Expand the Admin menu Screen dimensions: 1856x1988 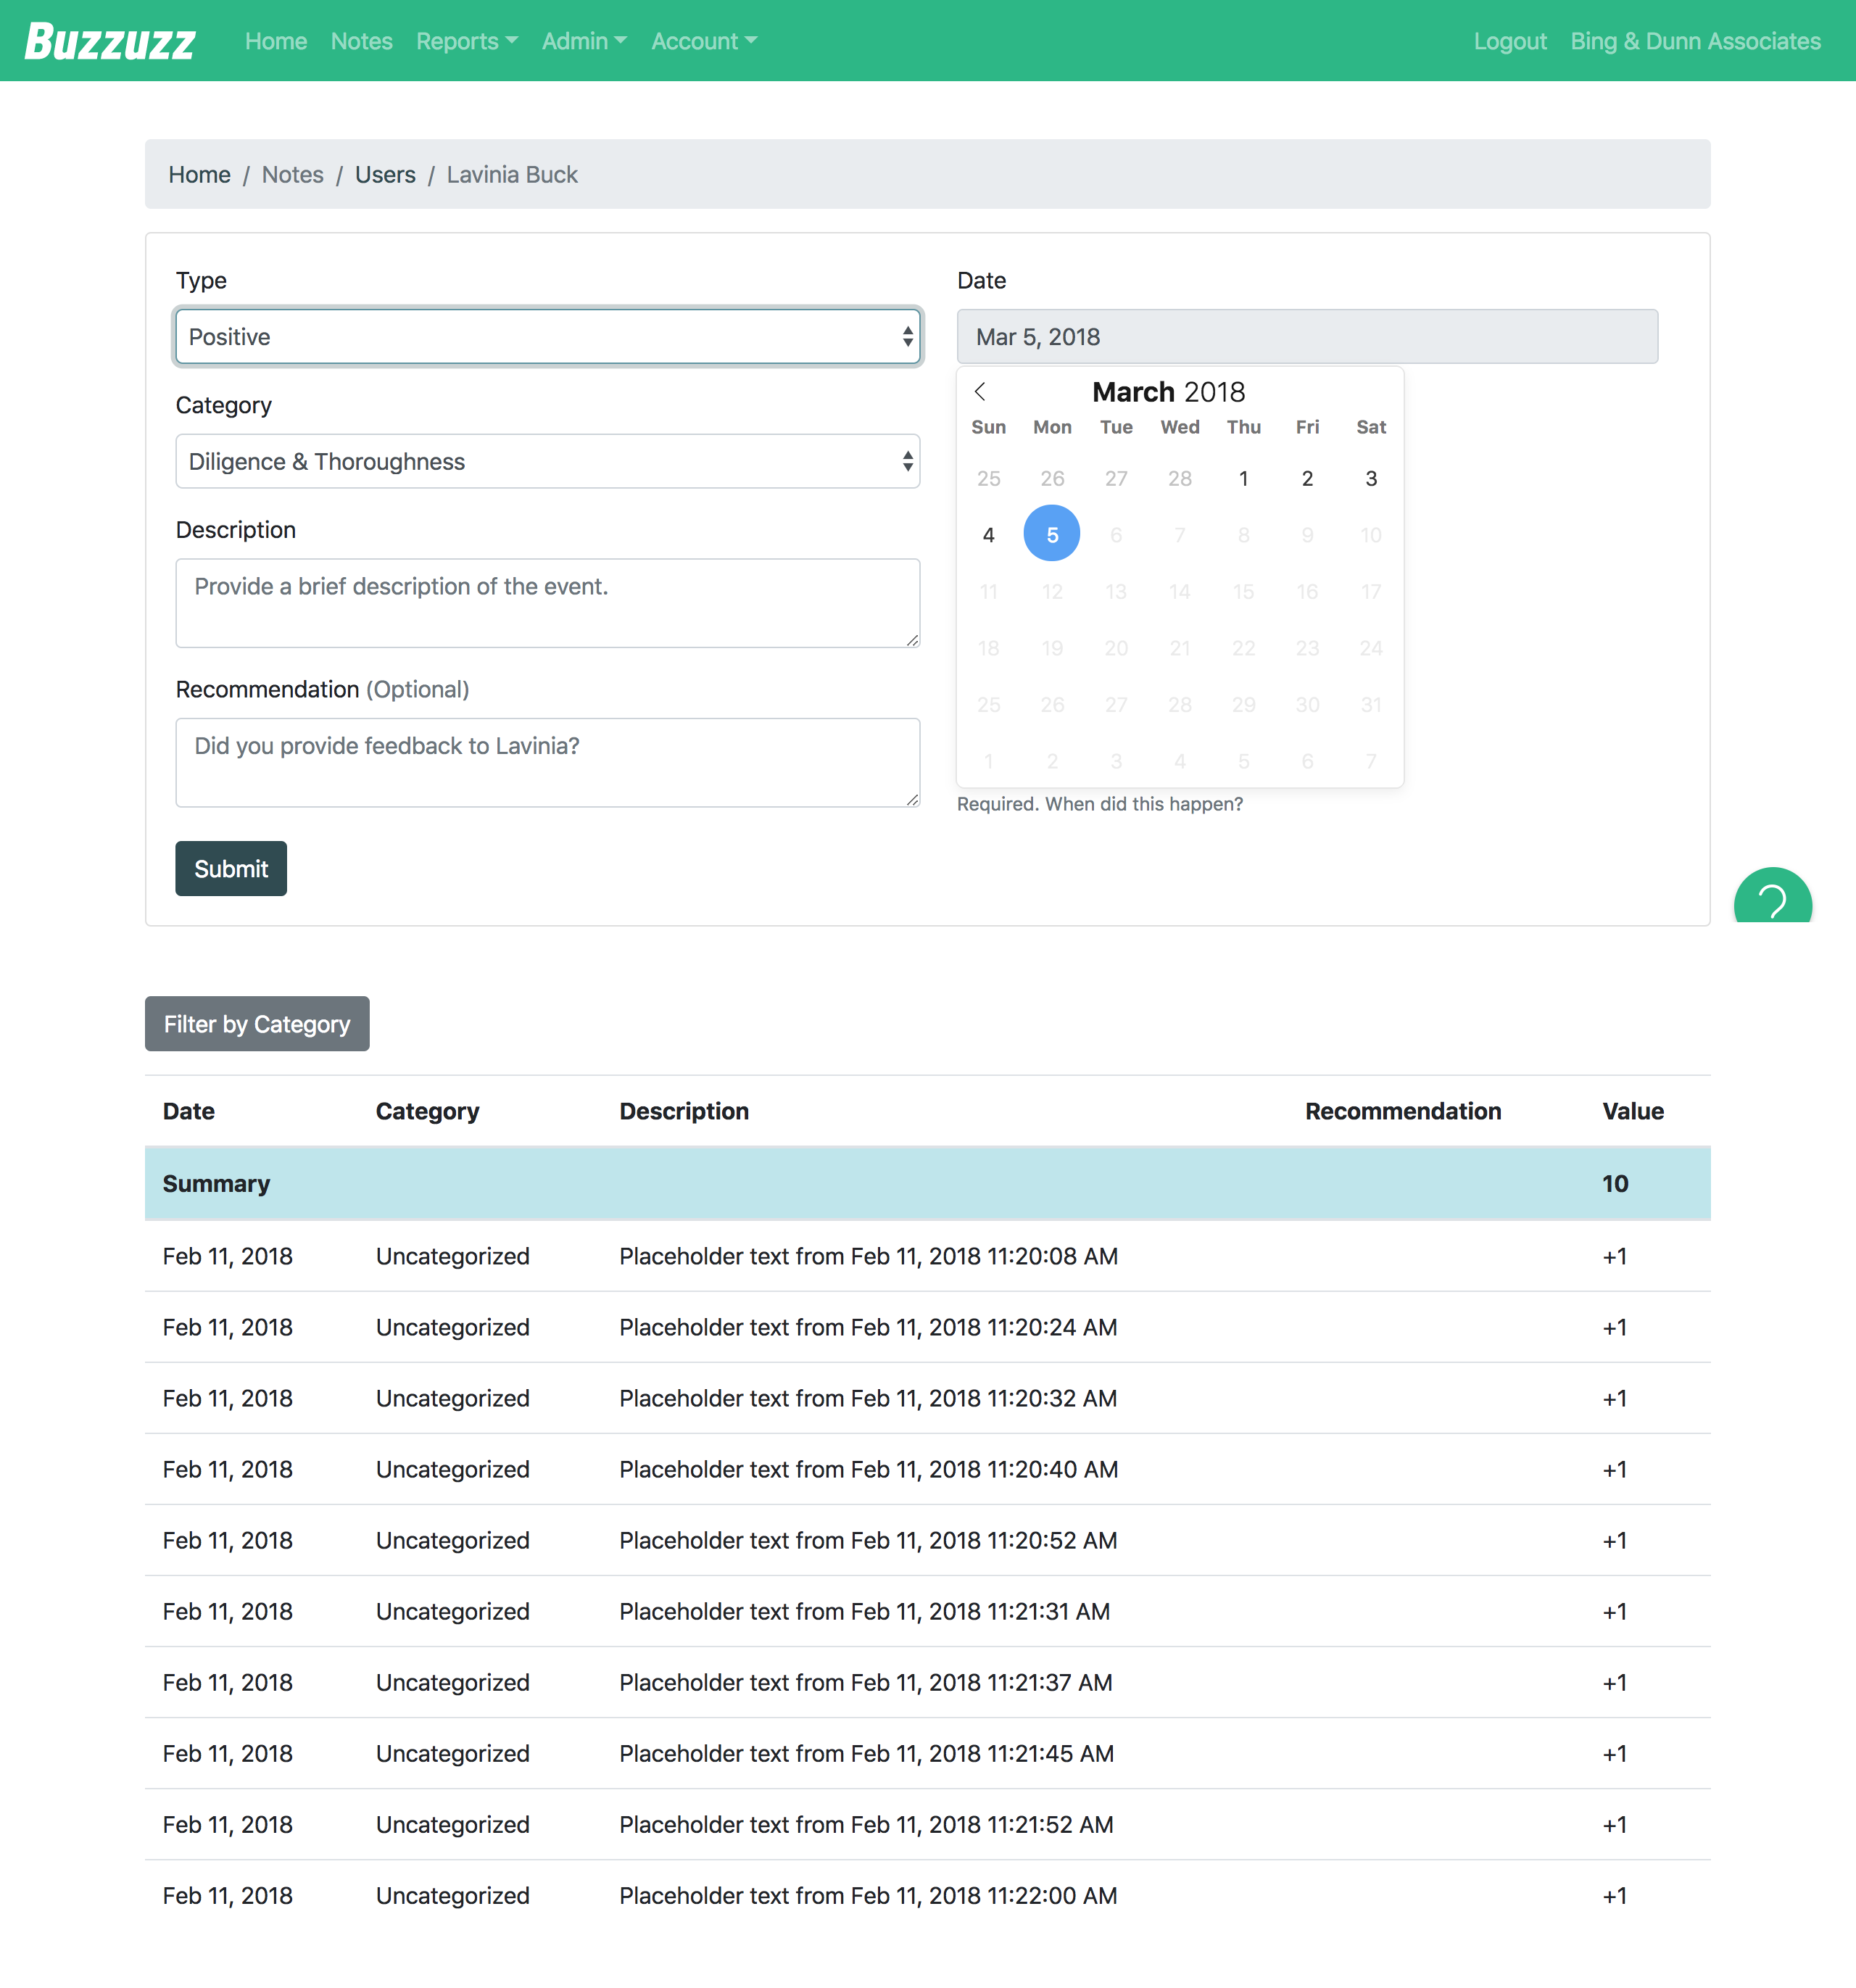coord(583,41)
